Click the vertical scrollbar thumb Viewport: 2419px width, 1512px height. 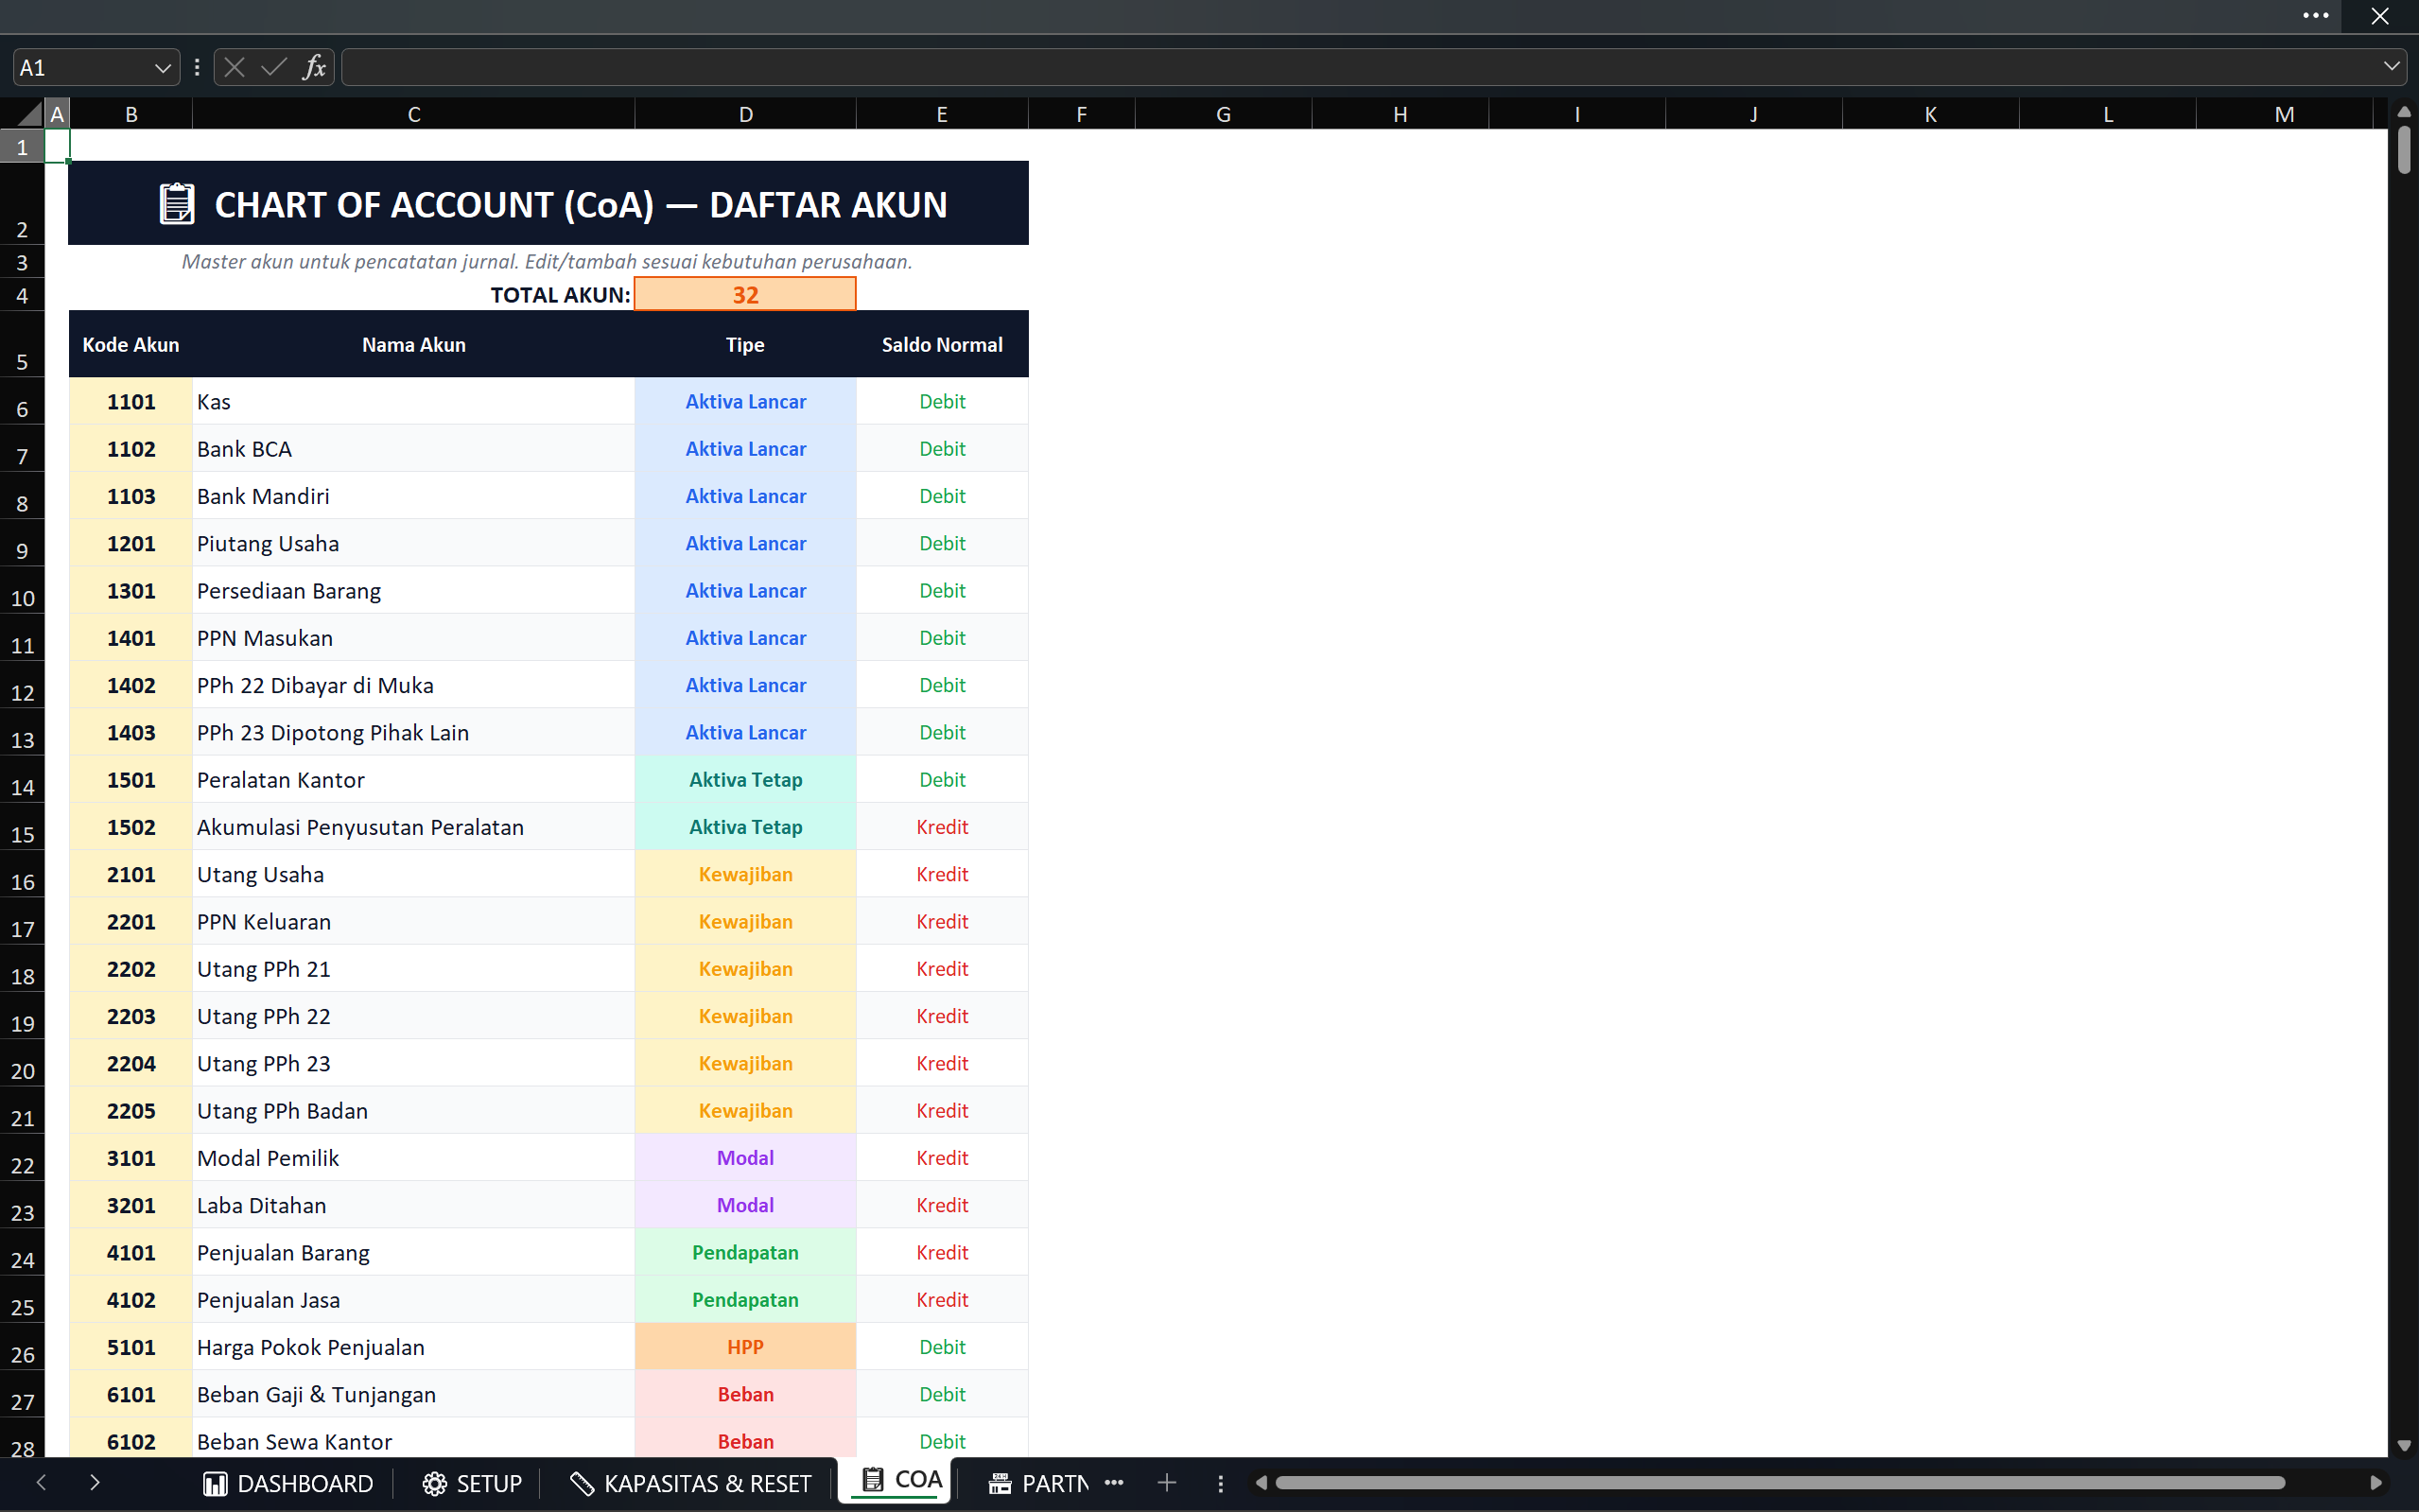(2403, 151)
